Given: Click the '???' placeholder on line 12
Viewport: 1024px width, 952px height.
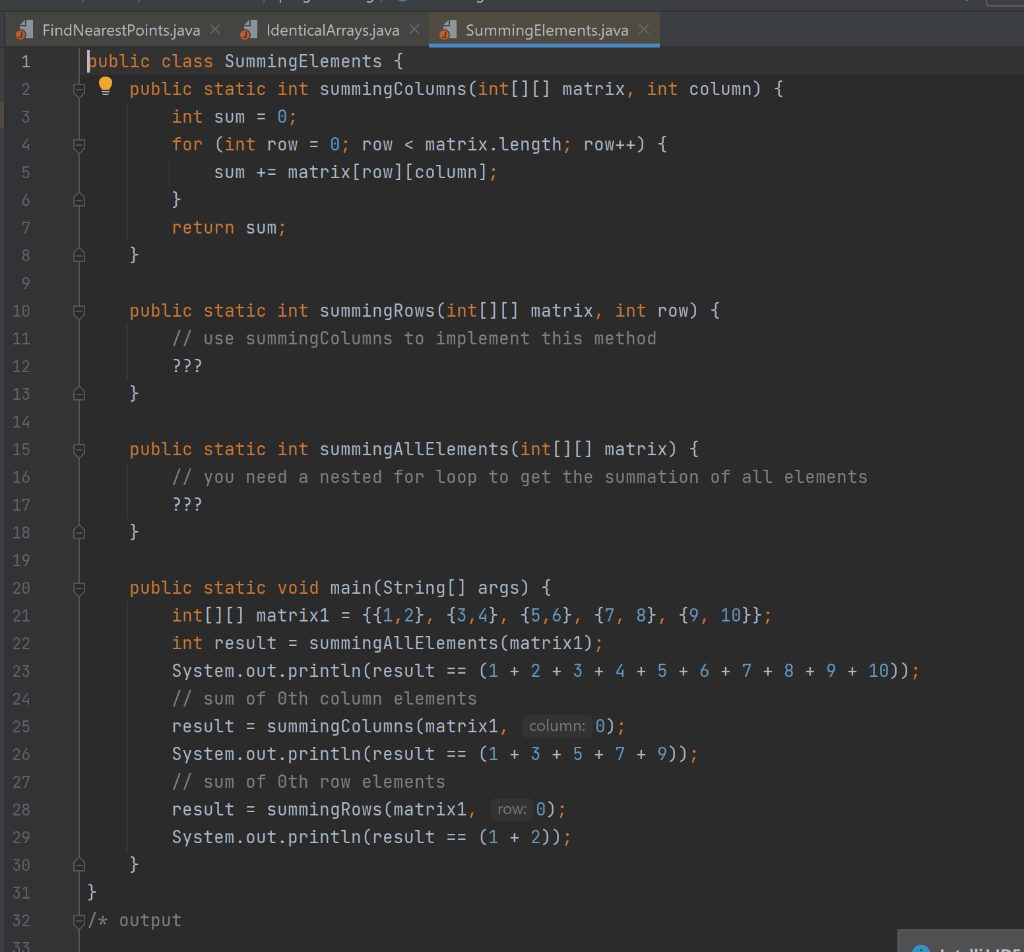Looking at the screenshot, I should [187, 366].
